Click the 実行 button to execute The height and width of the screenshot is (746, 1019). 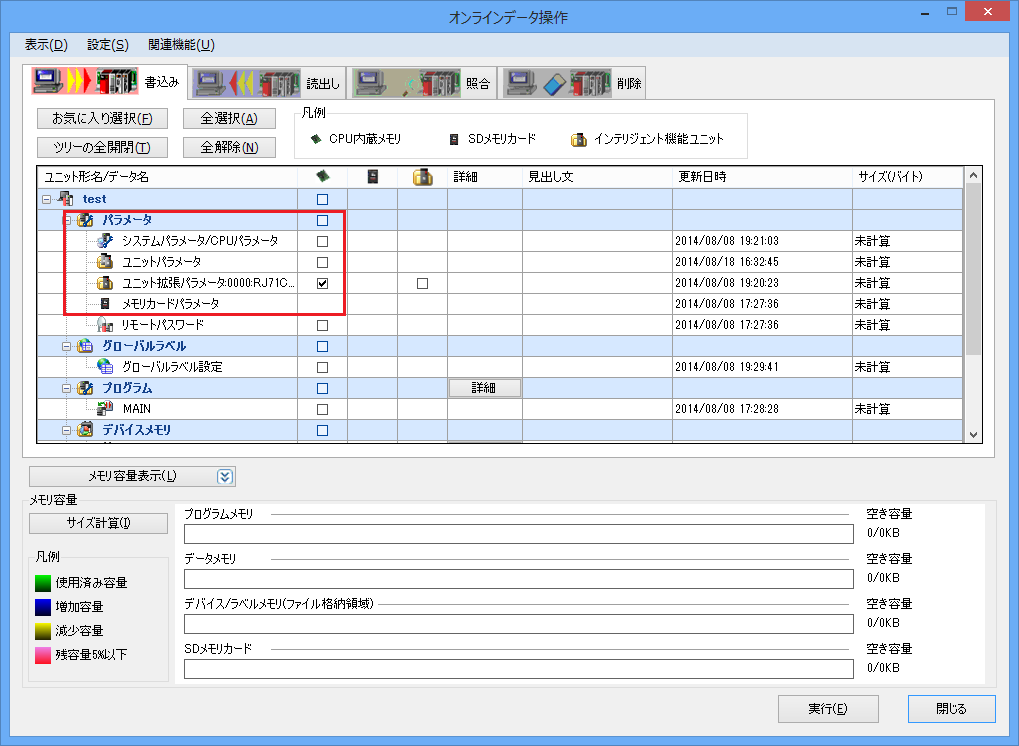pyautogui.click(x=827, y=708)
